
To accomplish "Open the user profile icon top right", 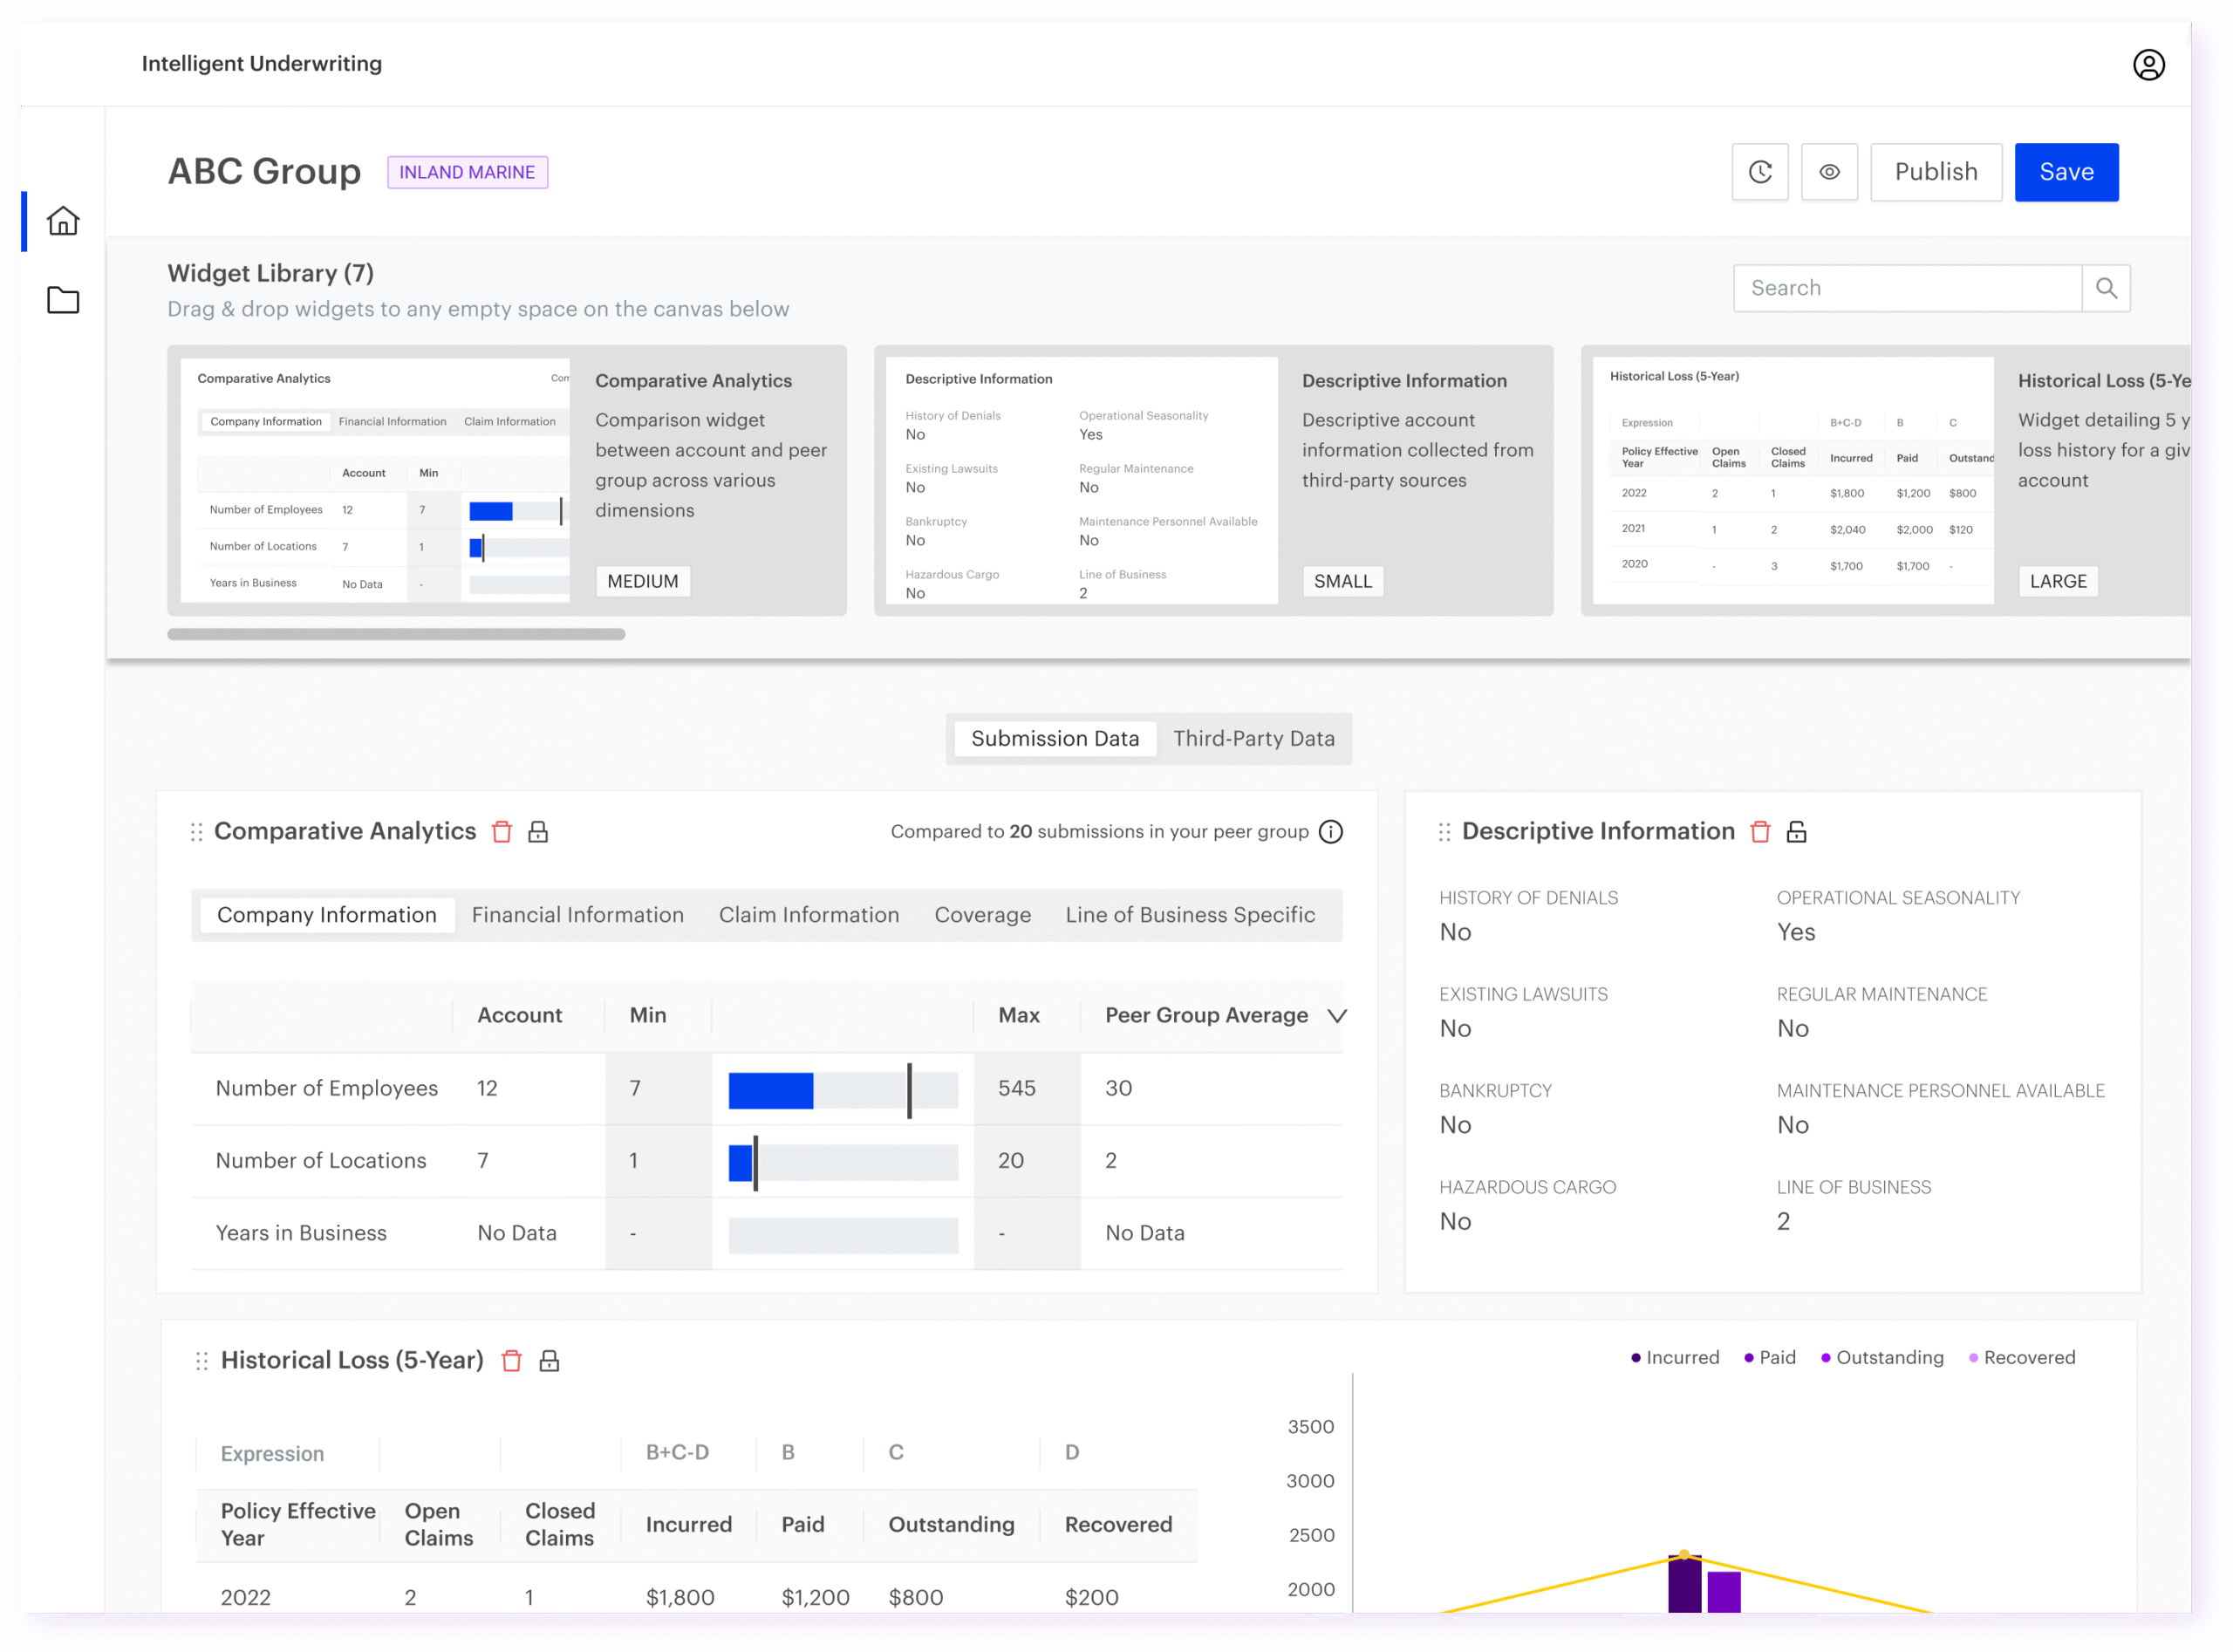I will tap(2148, 63).
